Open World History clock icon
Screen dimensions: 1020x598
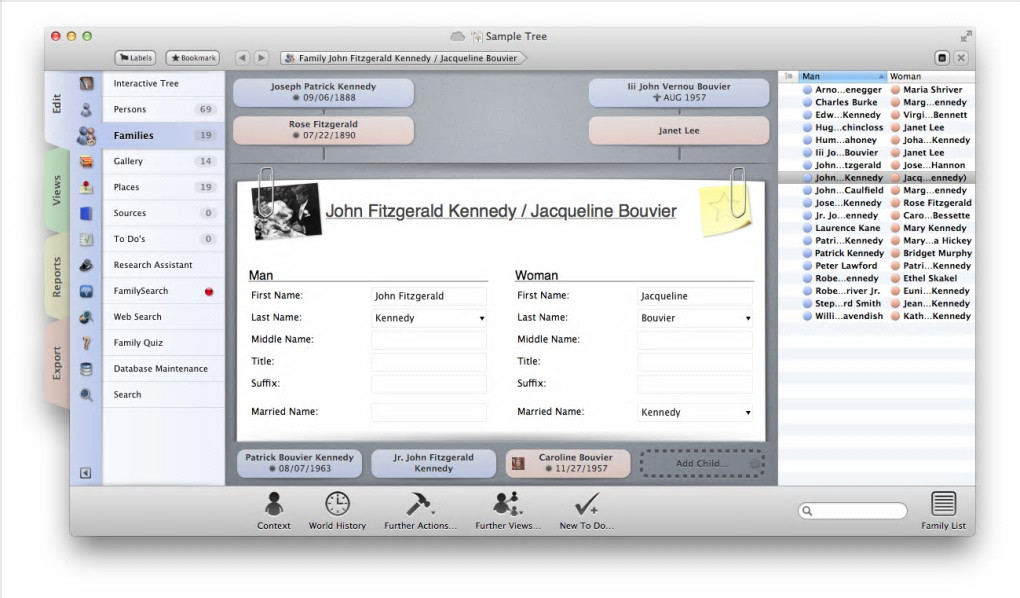click(x=337, y=504)
